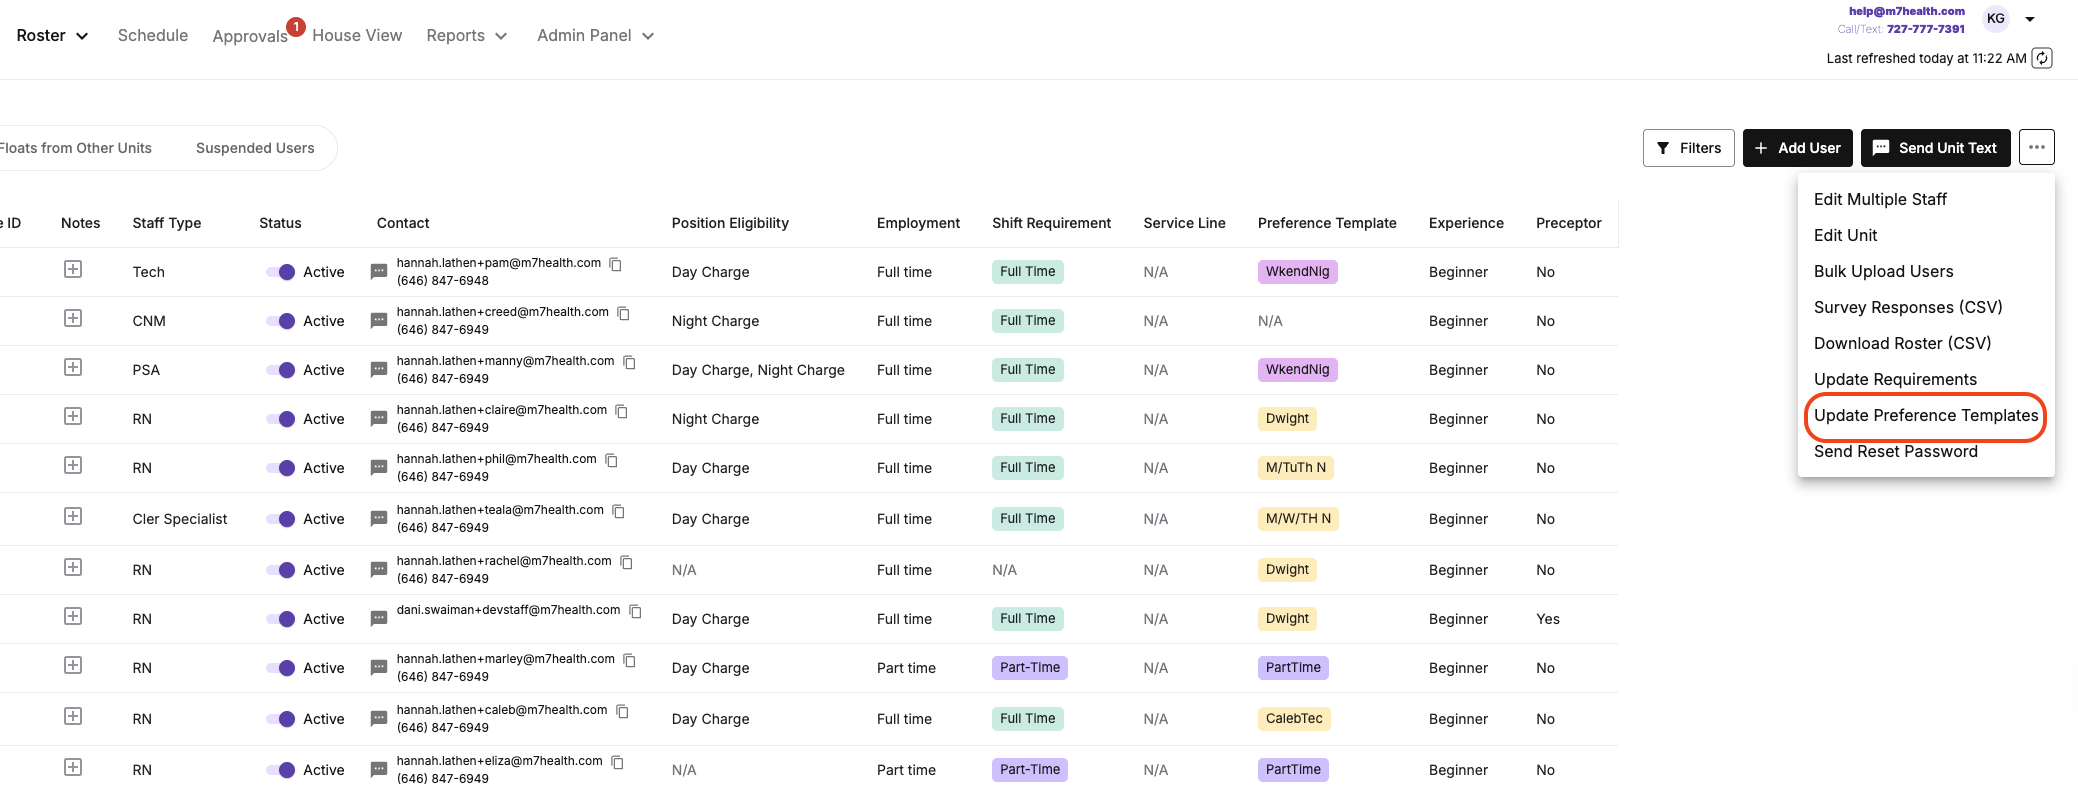
Task: Copy hannah.lathen+pam email address
Action: [x=616, y=264]
